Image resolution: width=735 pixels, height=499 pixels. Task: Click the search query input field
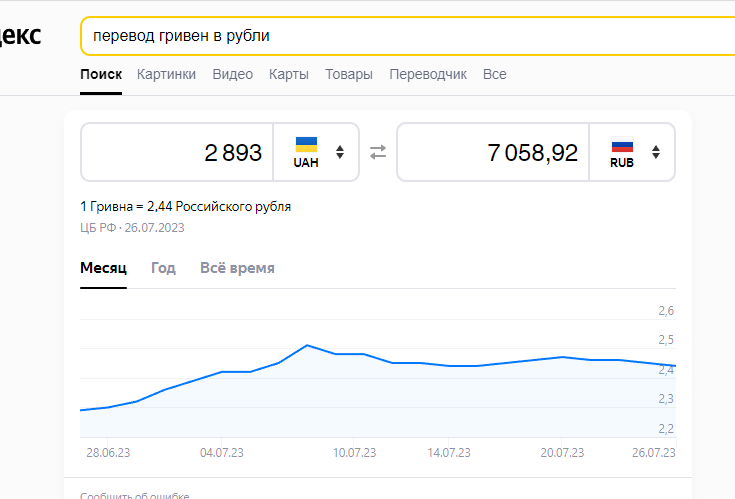coord(408,36)
